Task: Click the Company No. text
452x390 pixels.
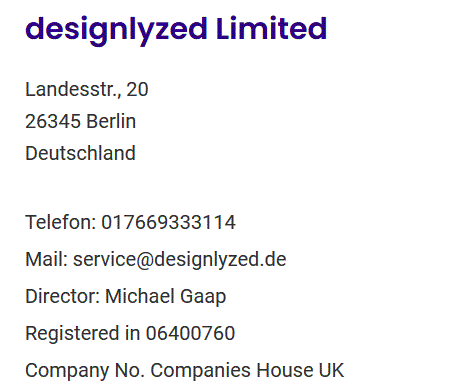Action: coord(85,371)
